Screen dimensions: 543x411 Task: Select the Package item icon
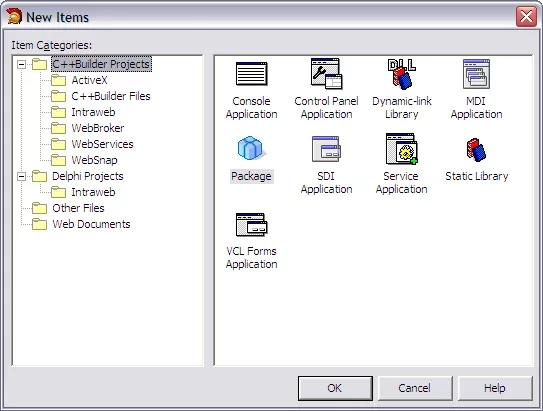251,148
